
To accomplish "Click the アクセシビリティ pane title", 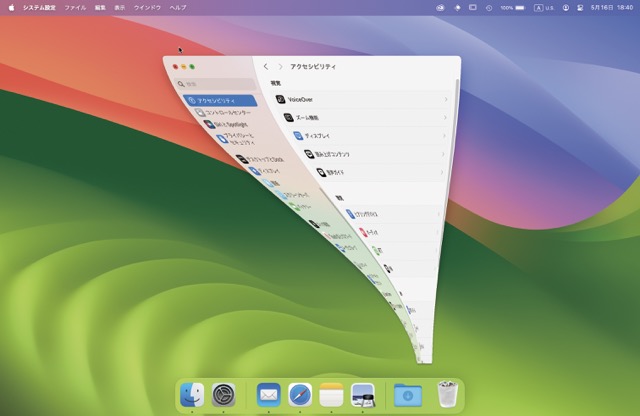I will (x=313, y=66).
